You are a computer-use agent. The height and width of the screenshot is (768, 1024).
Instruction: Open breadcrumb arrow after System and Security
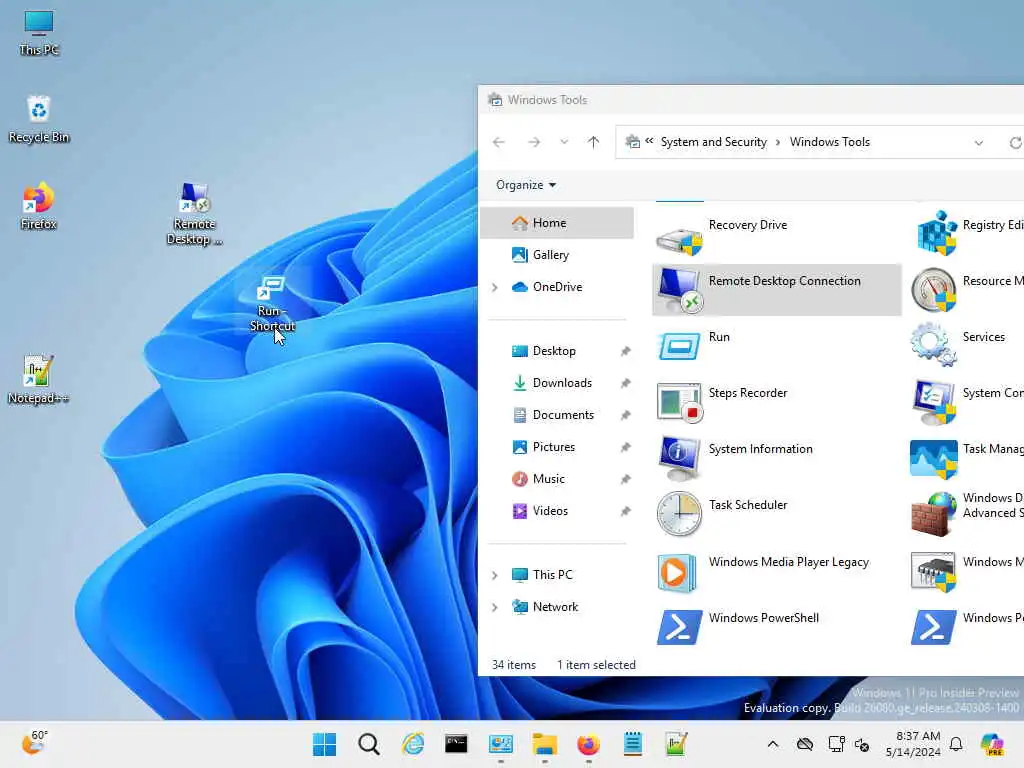point(778,142)
